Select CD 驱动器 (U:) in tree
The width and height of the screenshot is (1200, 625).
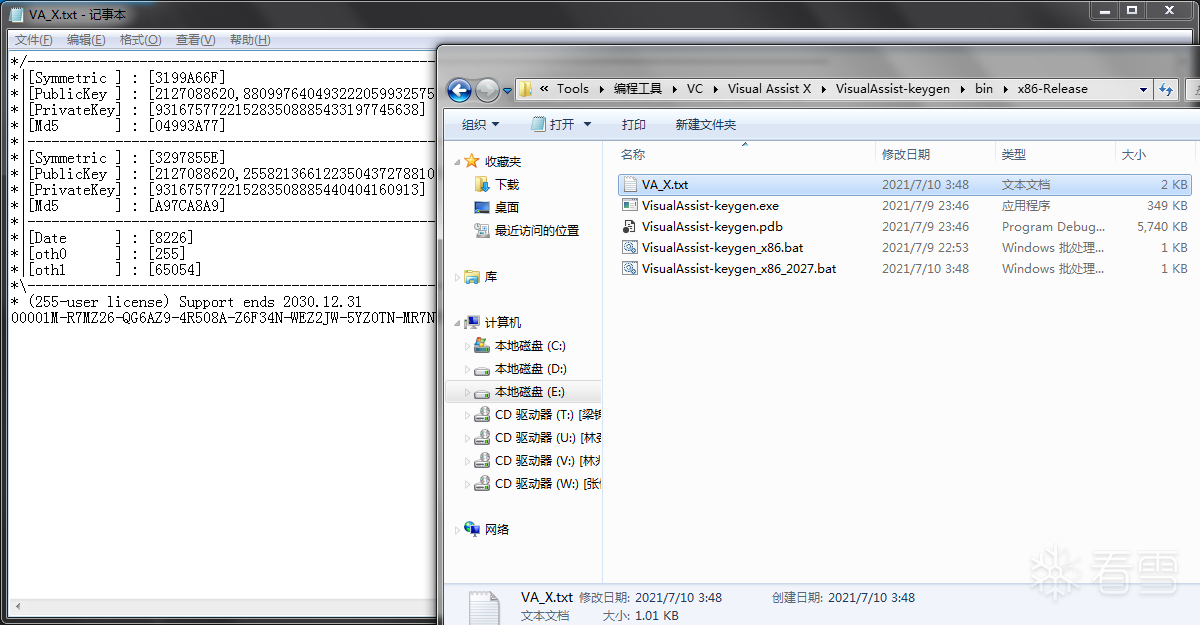point(548,438)
